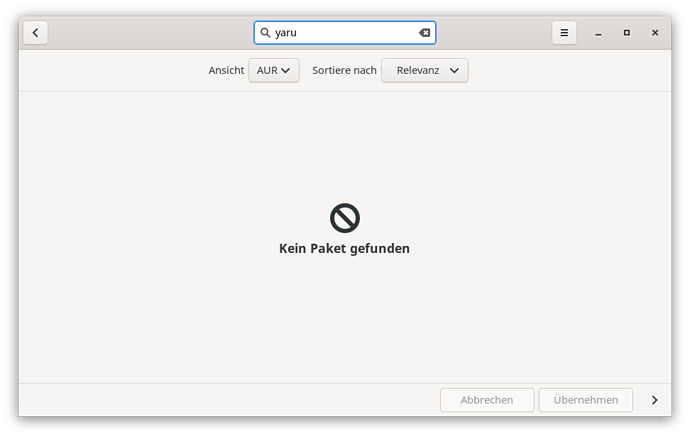690x436 pixels.
Task: Click the 'Kein Paket gefunden' message
Action: point(344,249)
